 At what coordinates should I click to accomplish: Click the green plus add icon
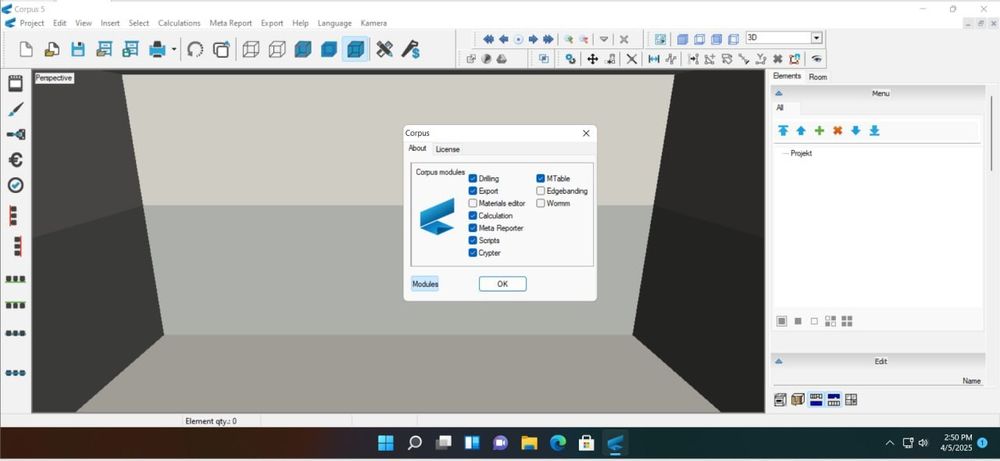[820, 131]
